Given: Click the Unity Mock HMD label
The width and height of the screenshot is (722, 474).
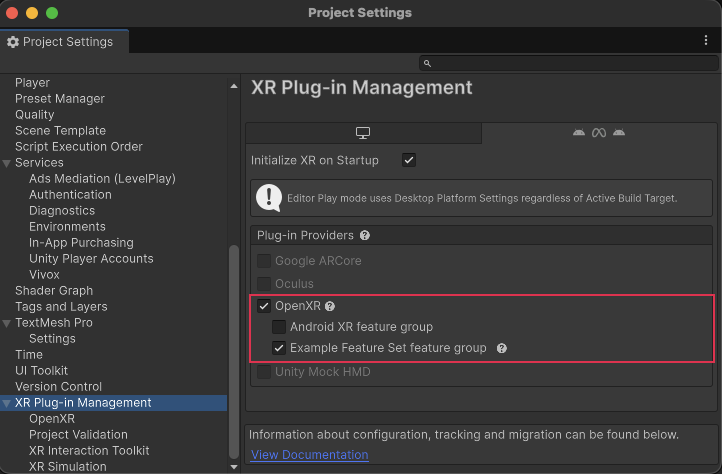Looking at the screenshot, I should [x=323, y=372].
